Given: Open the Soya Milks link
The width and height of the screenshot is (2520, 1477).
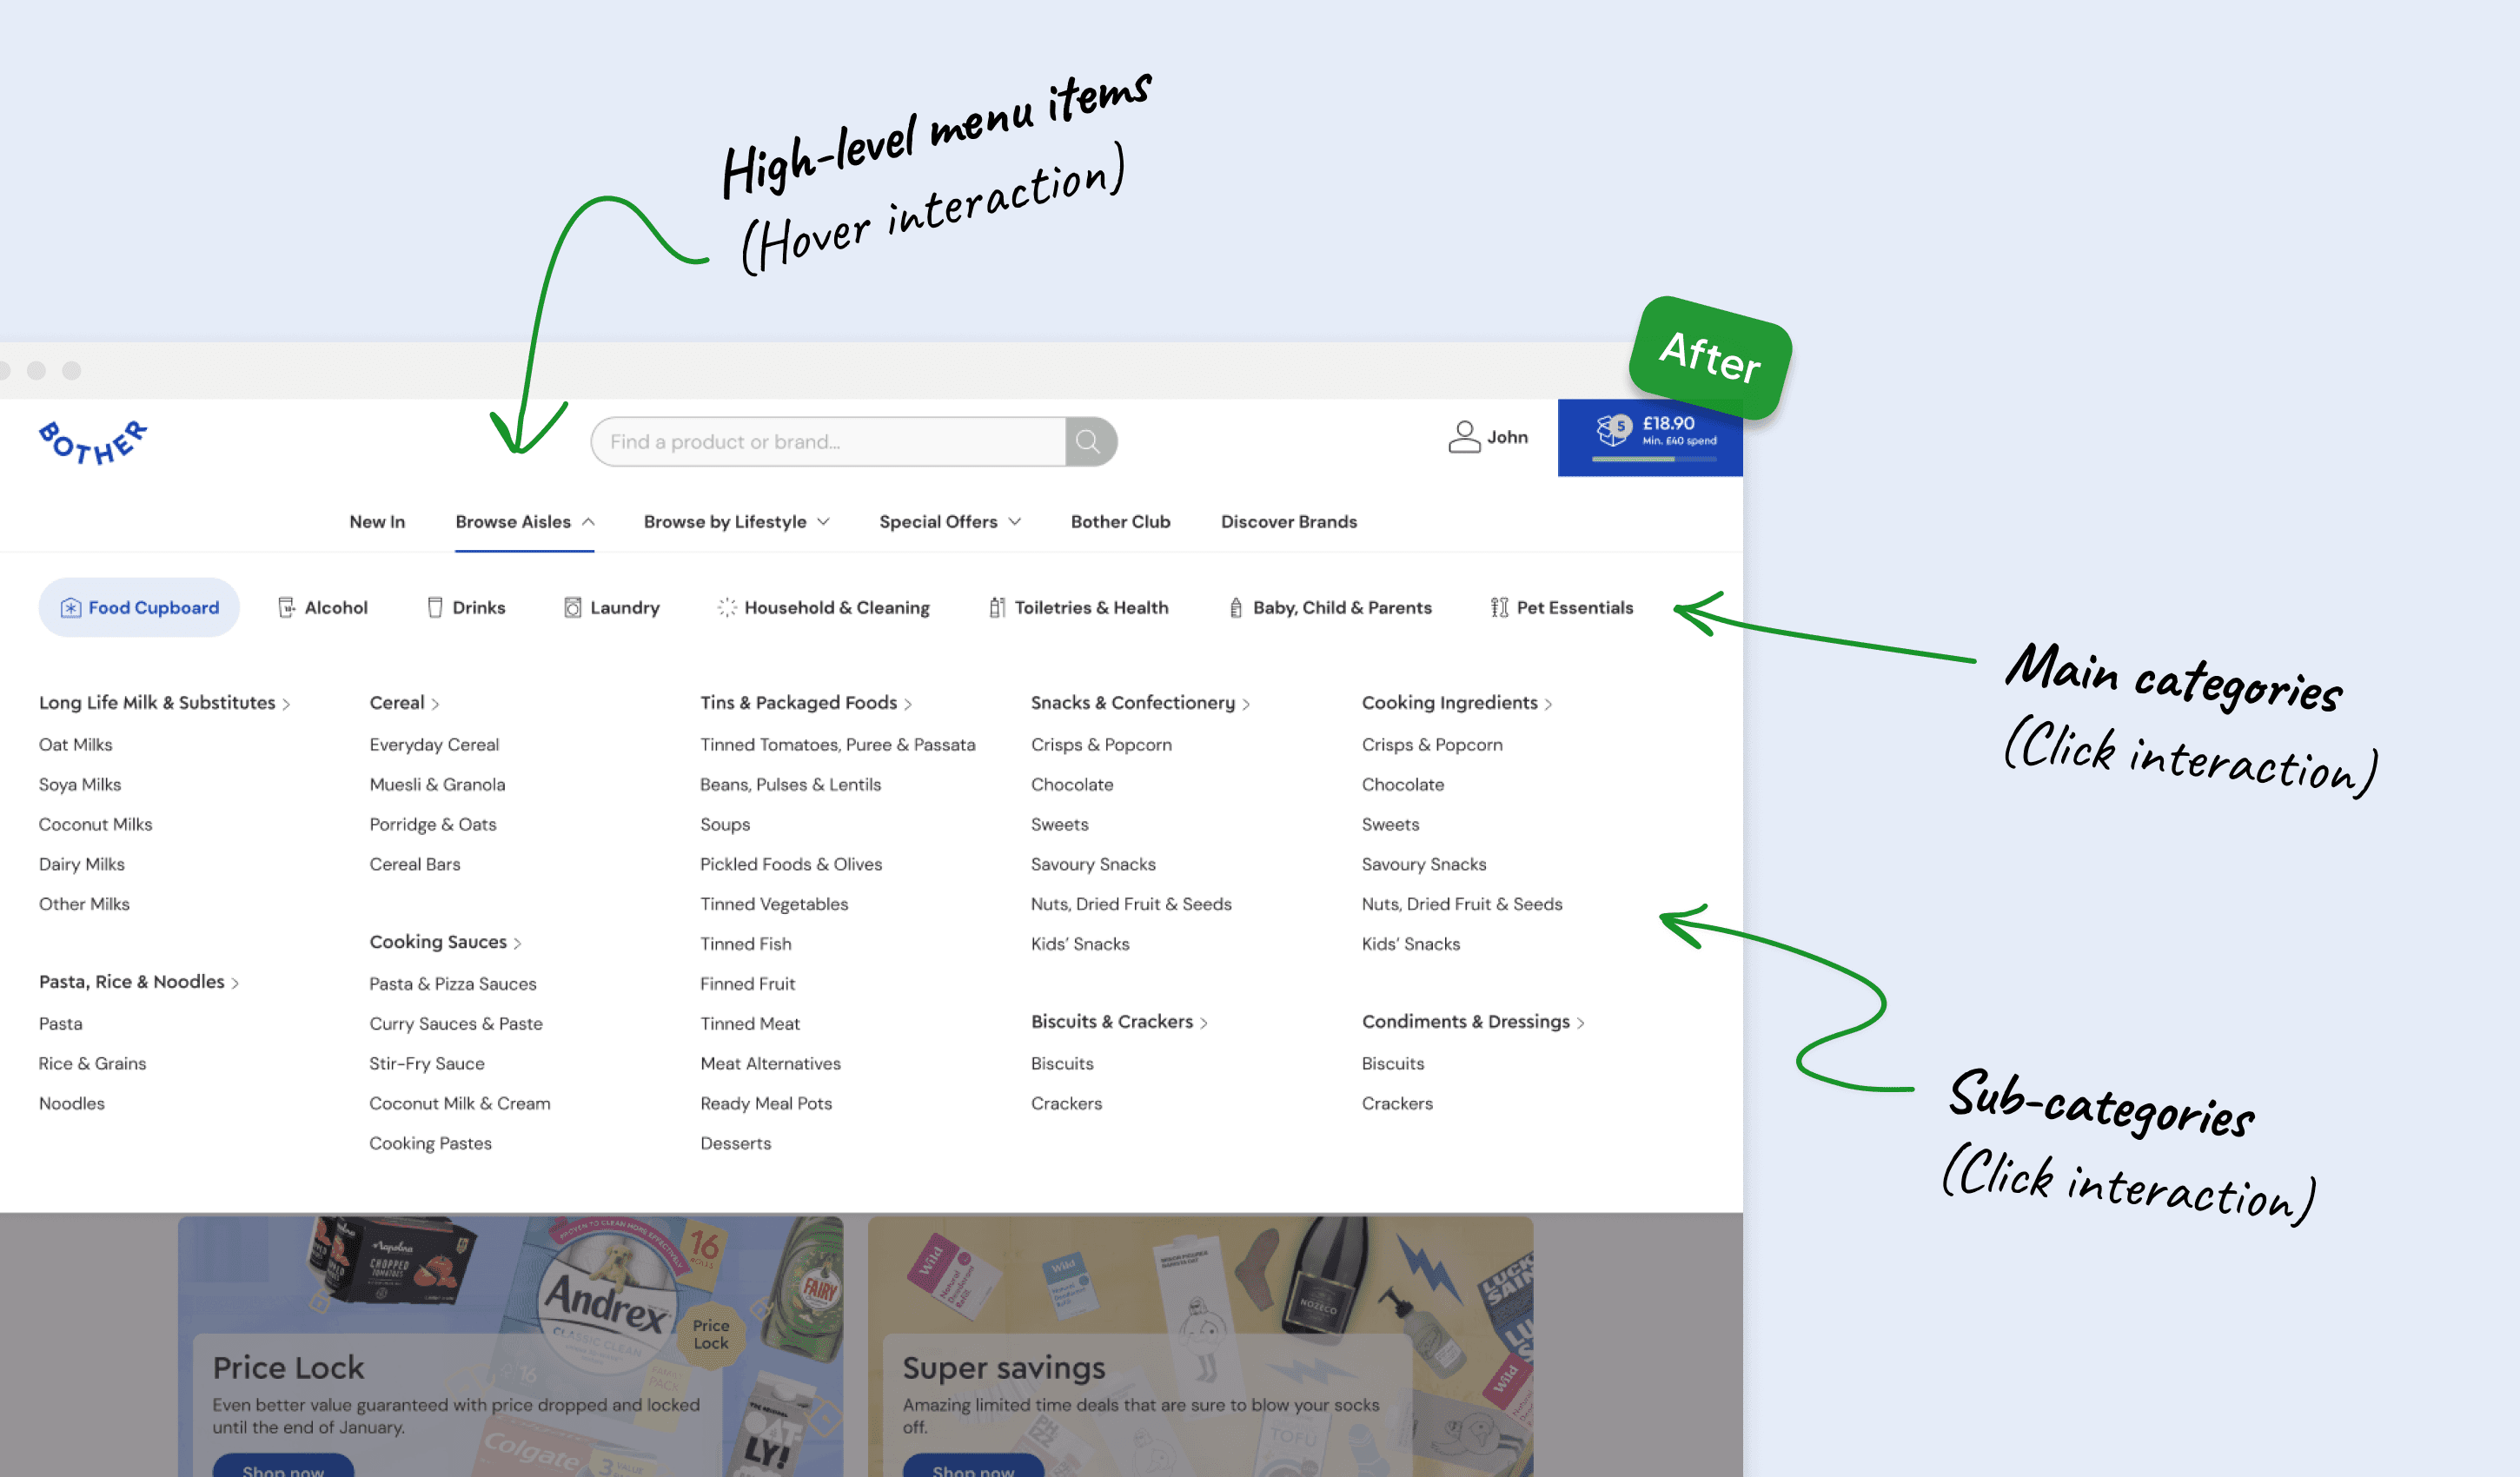Looking at the screenshot, I should (80, 785).
